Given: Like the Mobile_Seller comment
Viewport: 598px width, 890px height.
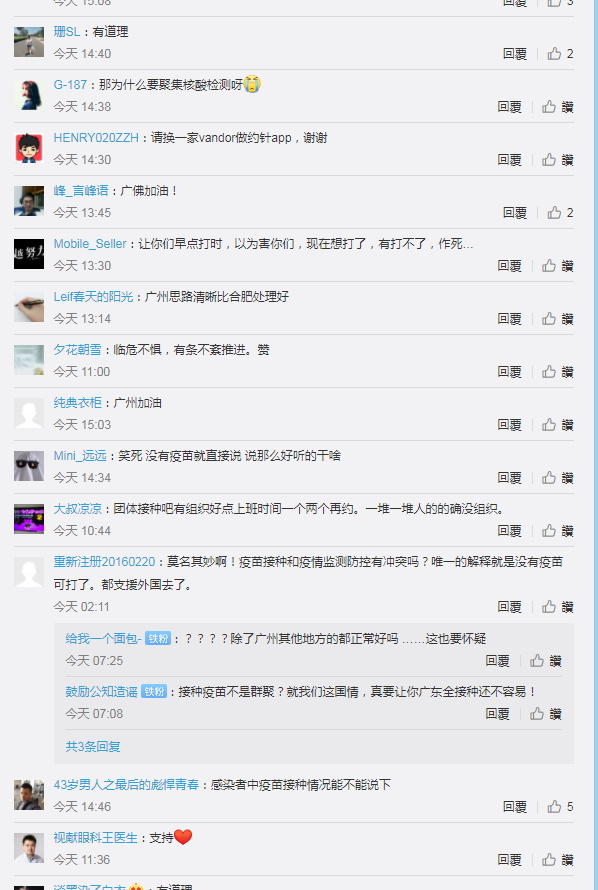Looking at the screenshot, I should [x=557, y=266].
